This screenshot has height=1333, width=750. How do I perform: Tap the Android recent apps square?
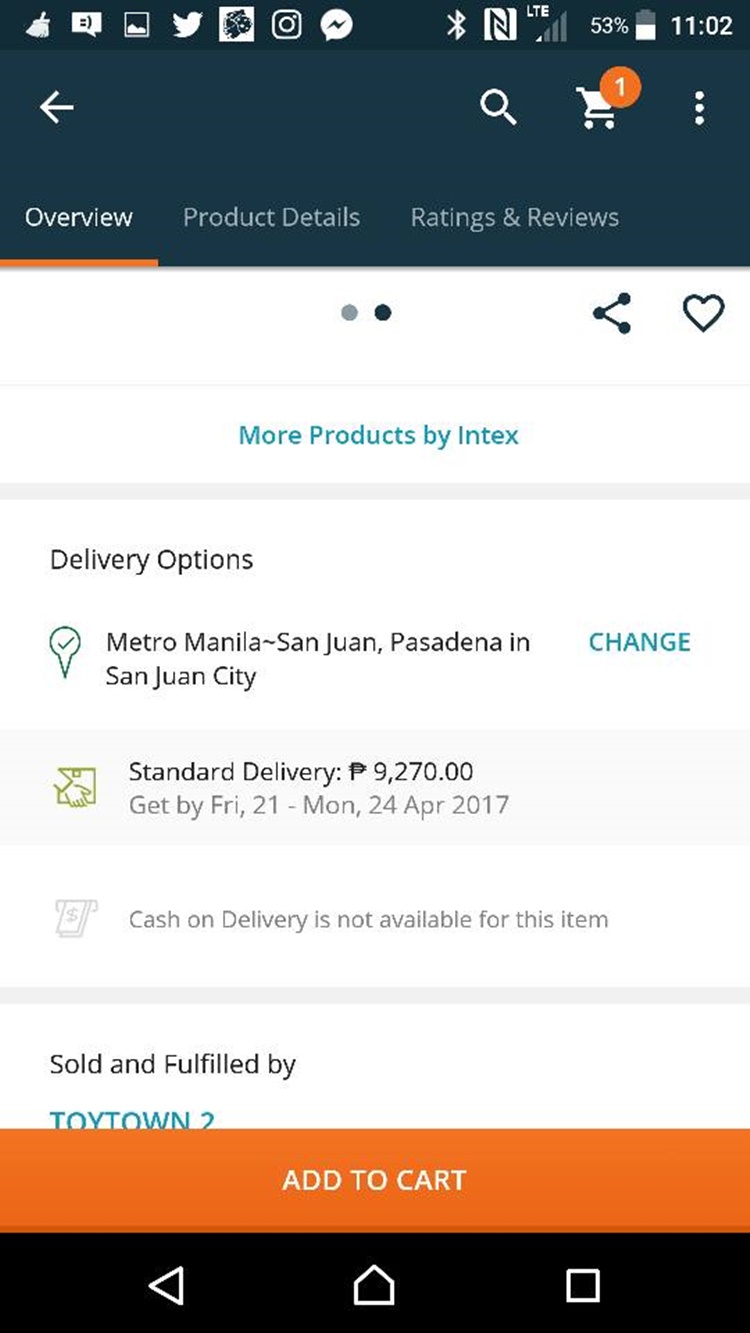pyautogui.click(x=582, y=1284)
